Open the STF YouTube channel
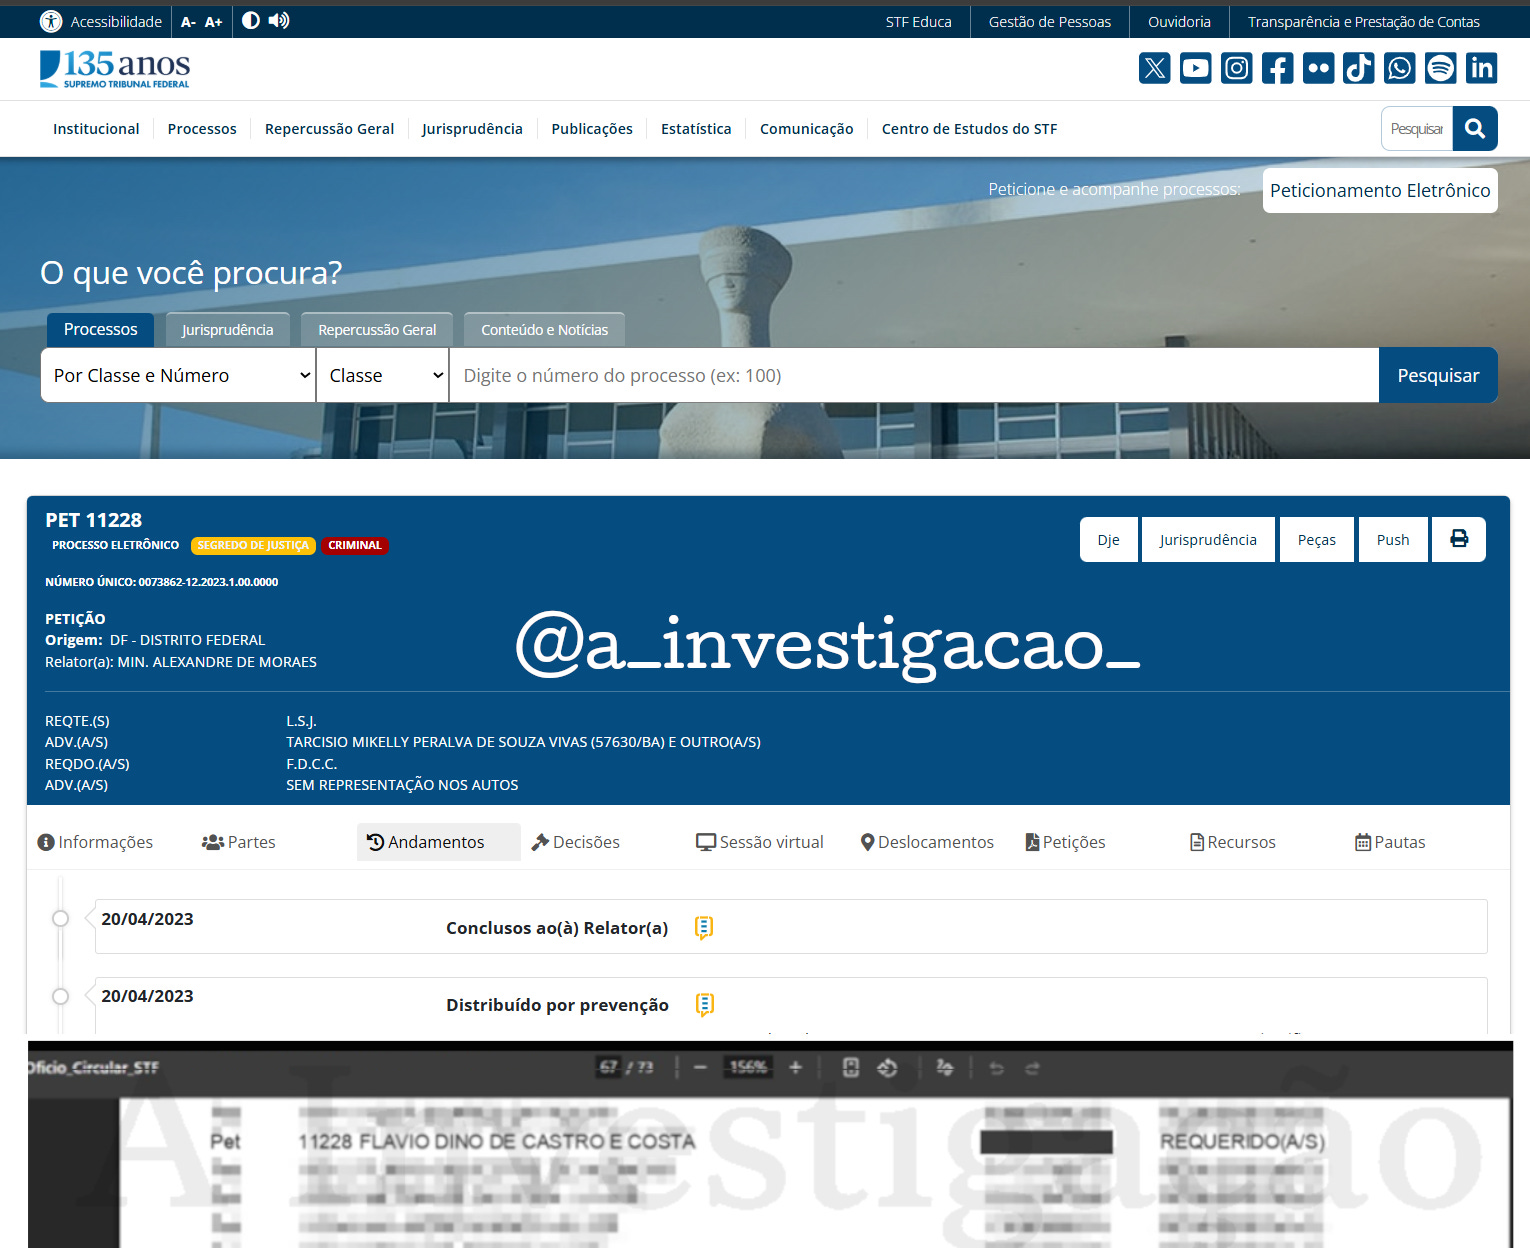Viewport: 1530px width, 1248px height. pos(1196,68)
